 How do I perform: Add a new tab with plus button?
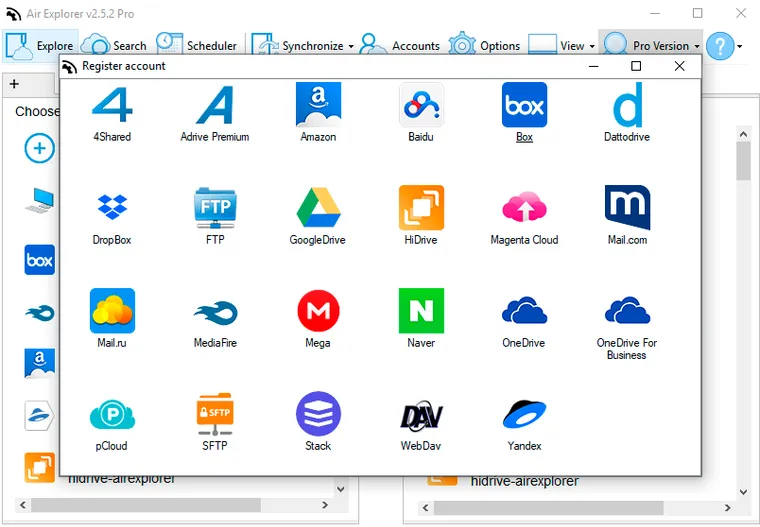click(x=15, y=84)
